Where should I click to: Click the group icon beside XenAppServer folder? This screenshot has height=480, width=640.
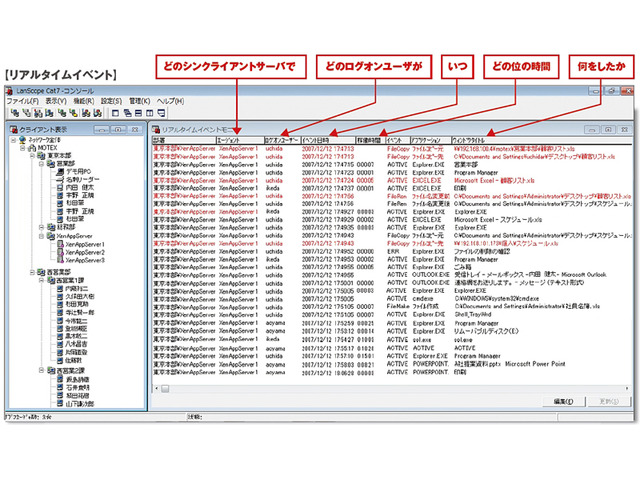coord(51,236)
